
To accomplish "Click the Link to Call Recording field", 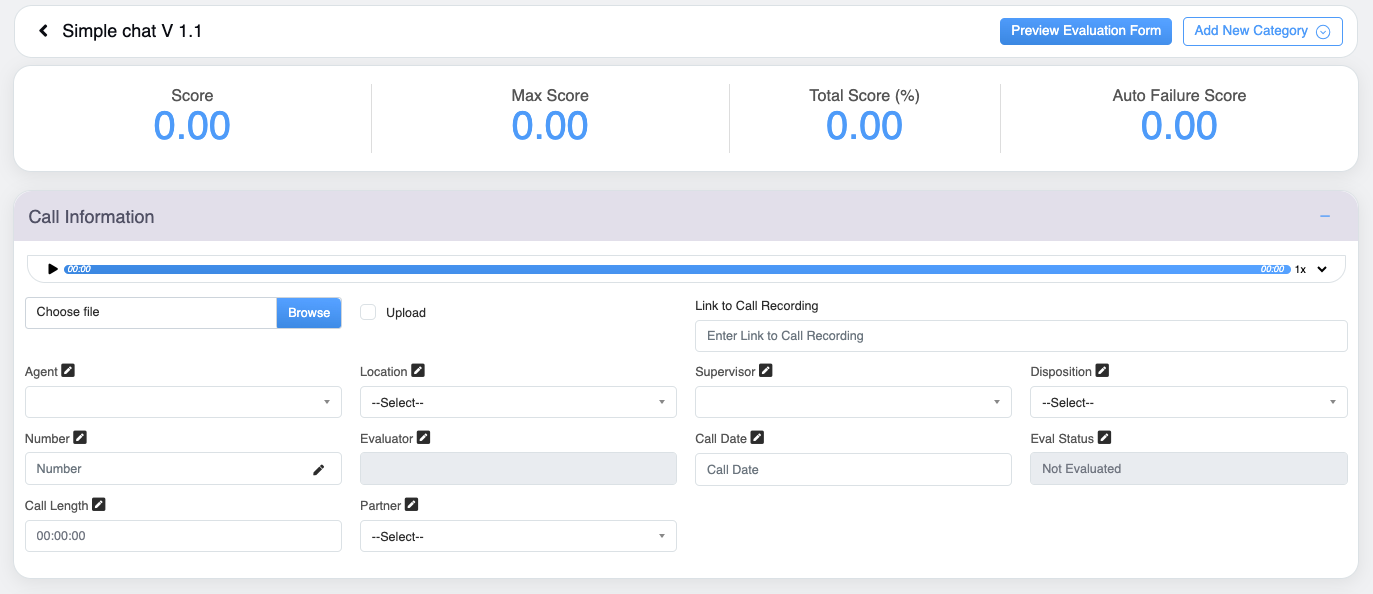I will pos(1021,336).
